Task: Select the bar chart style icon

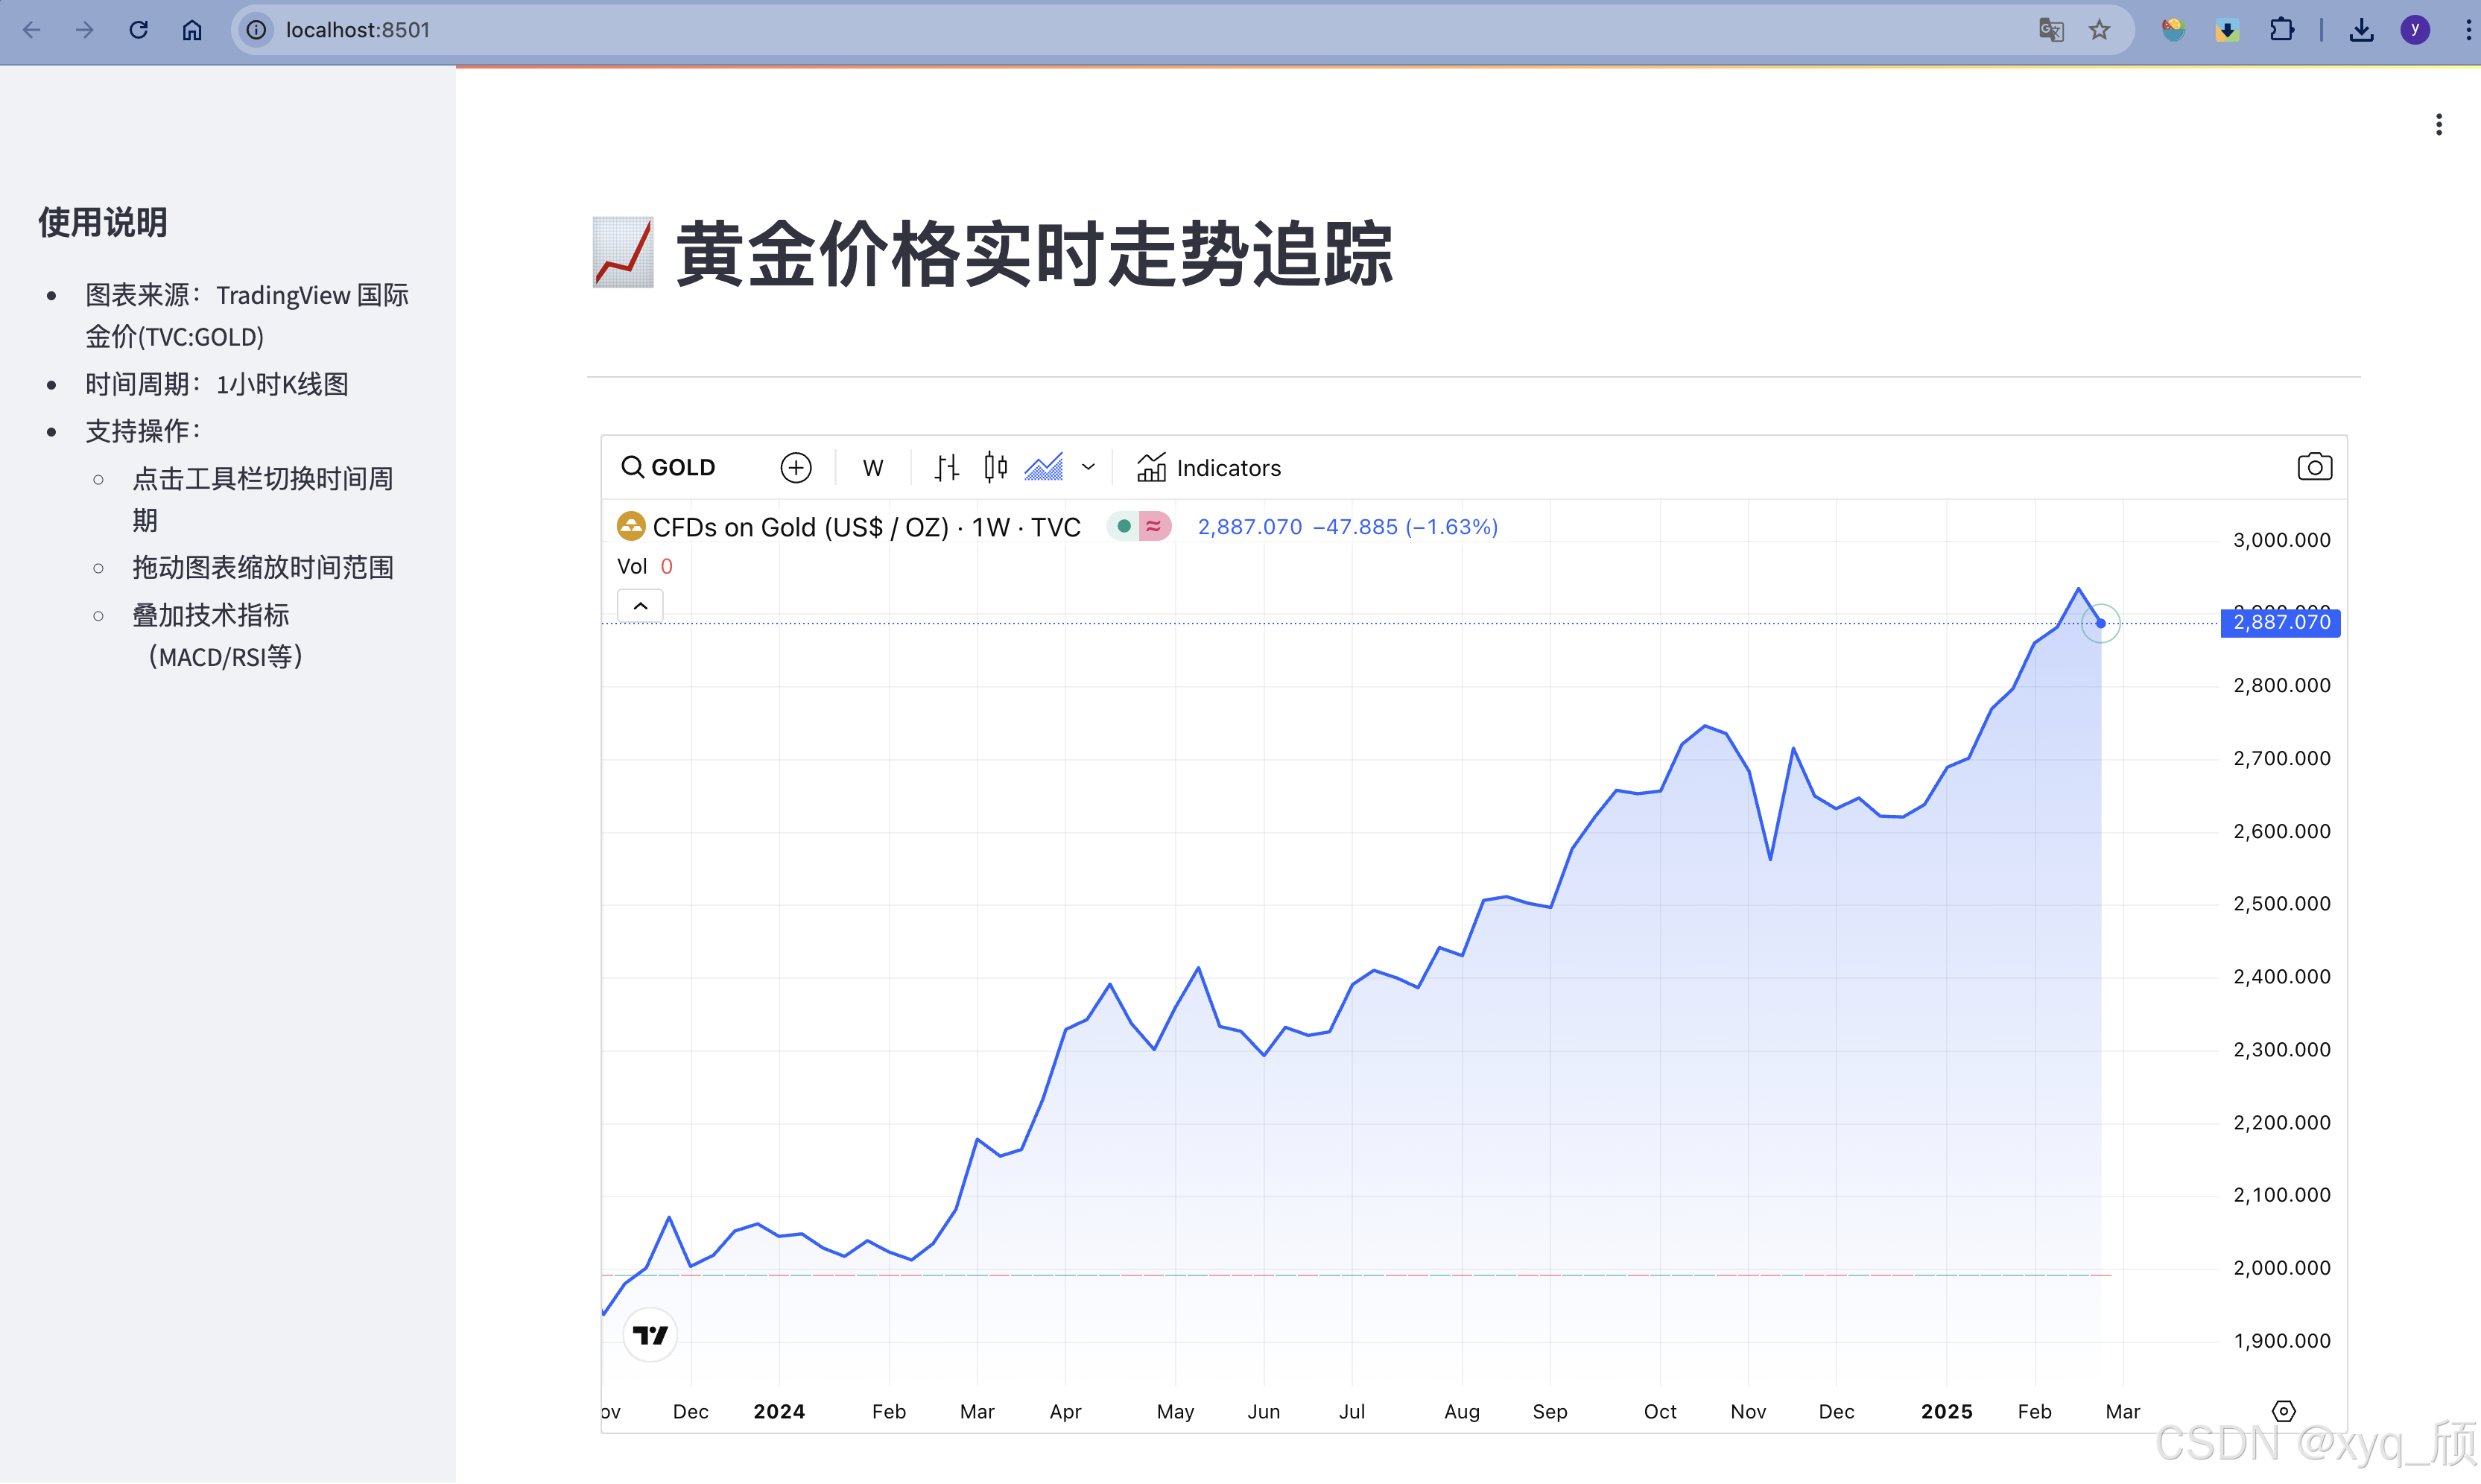Action: [946, 467]
